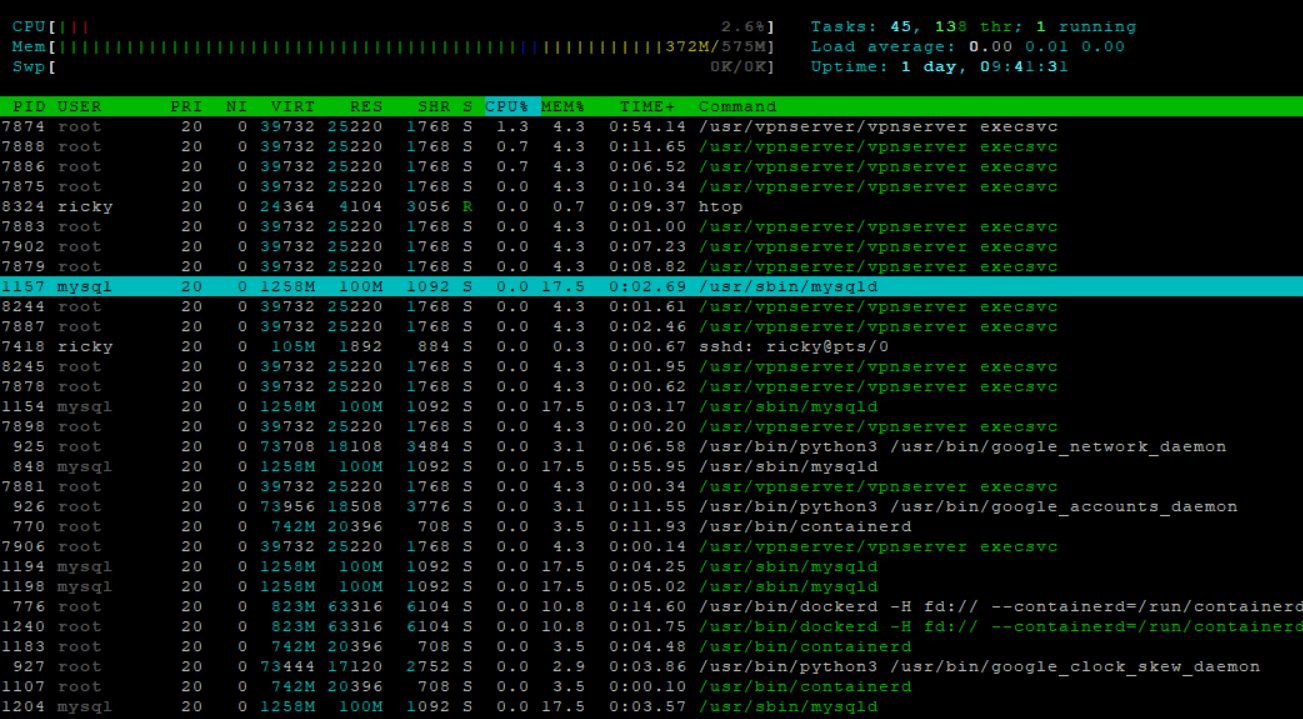Sort by the Command column header
The width and height of the screenshot is (1303, 719).
coord(737,106)
